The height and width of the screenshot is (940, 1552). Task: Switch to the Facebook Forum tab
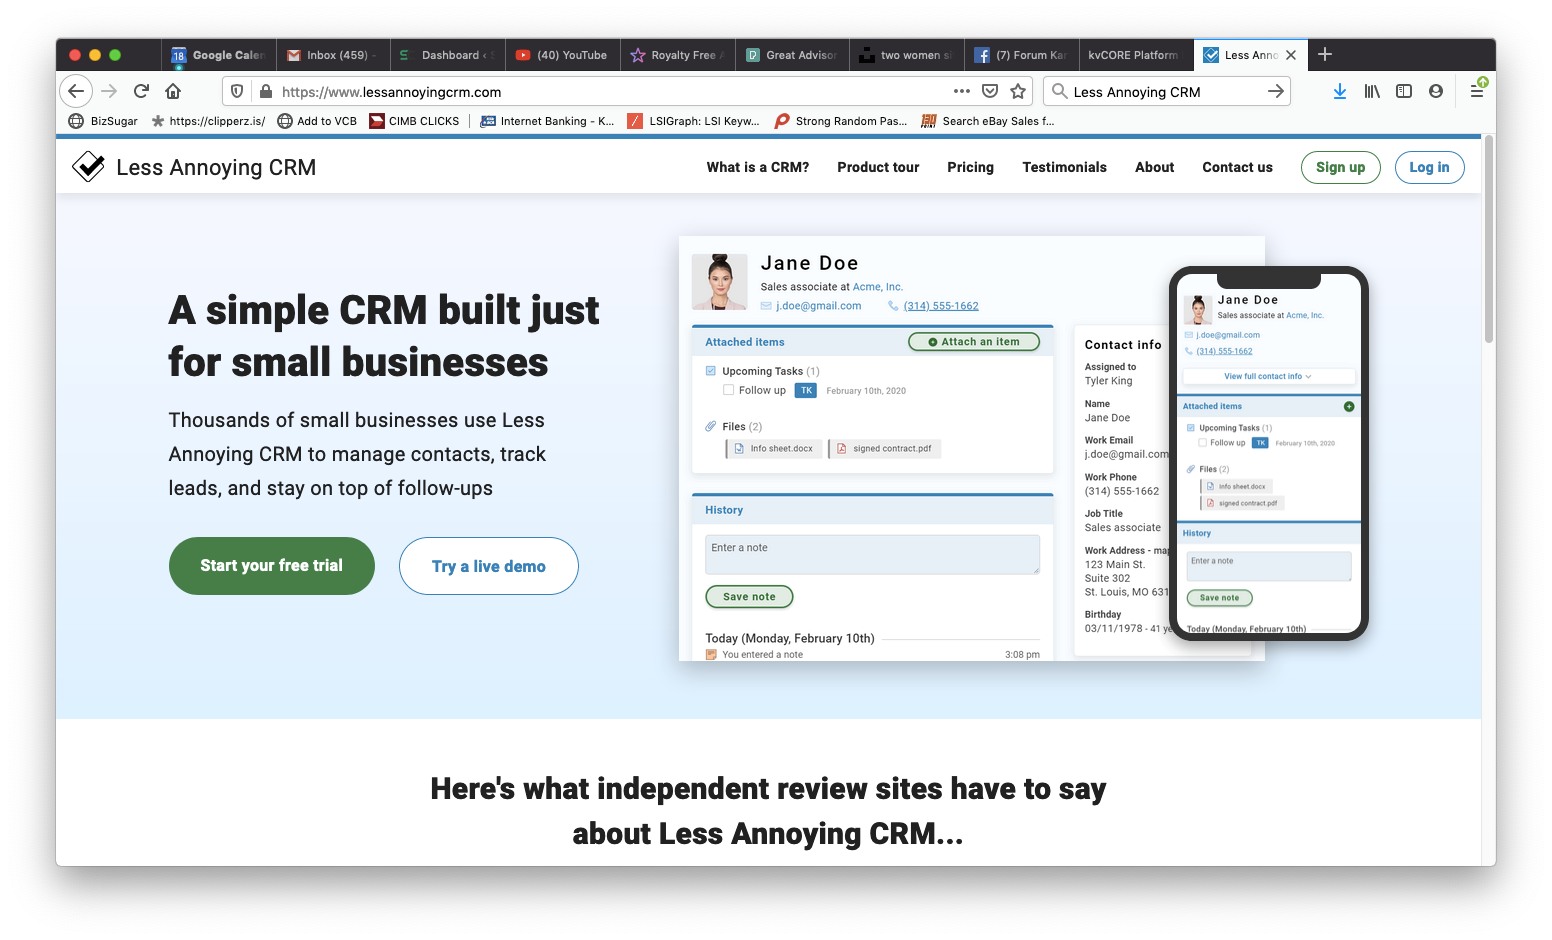[x=1021, y=55]
